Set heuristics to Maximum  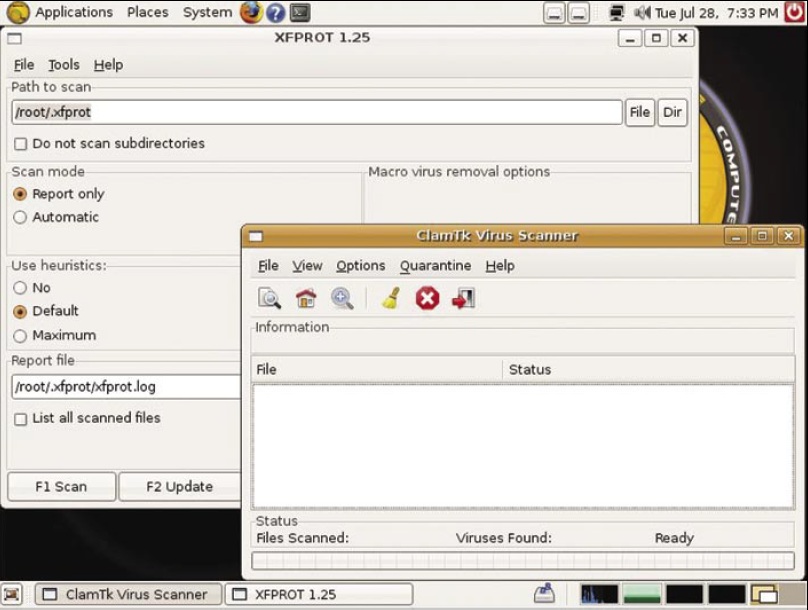(20, 335)
